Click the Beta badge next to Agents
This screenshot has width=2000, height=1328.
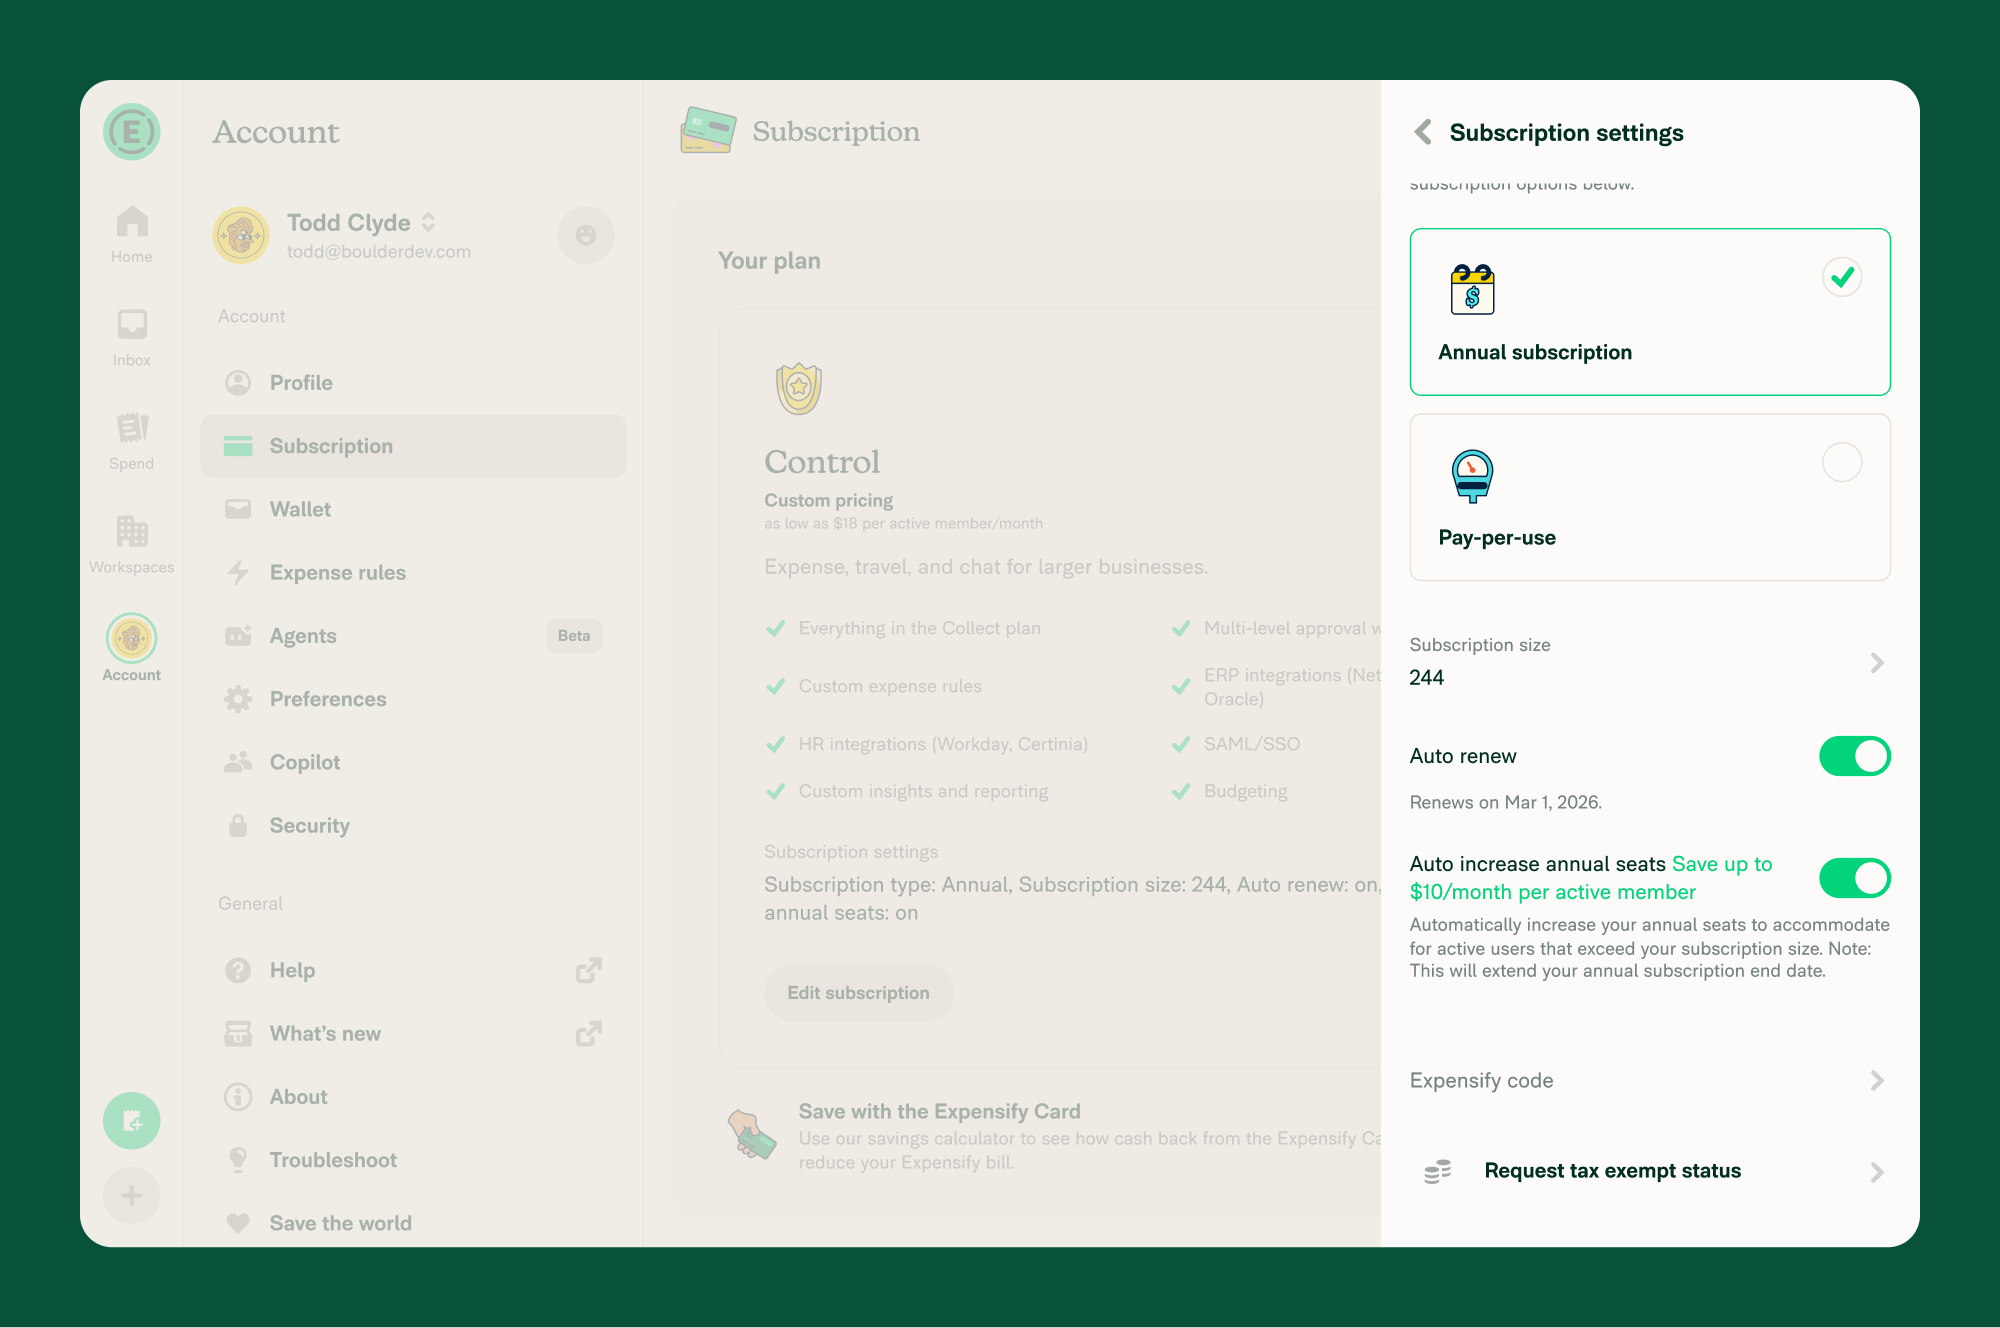click(x=574, y=636)
